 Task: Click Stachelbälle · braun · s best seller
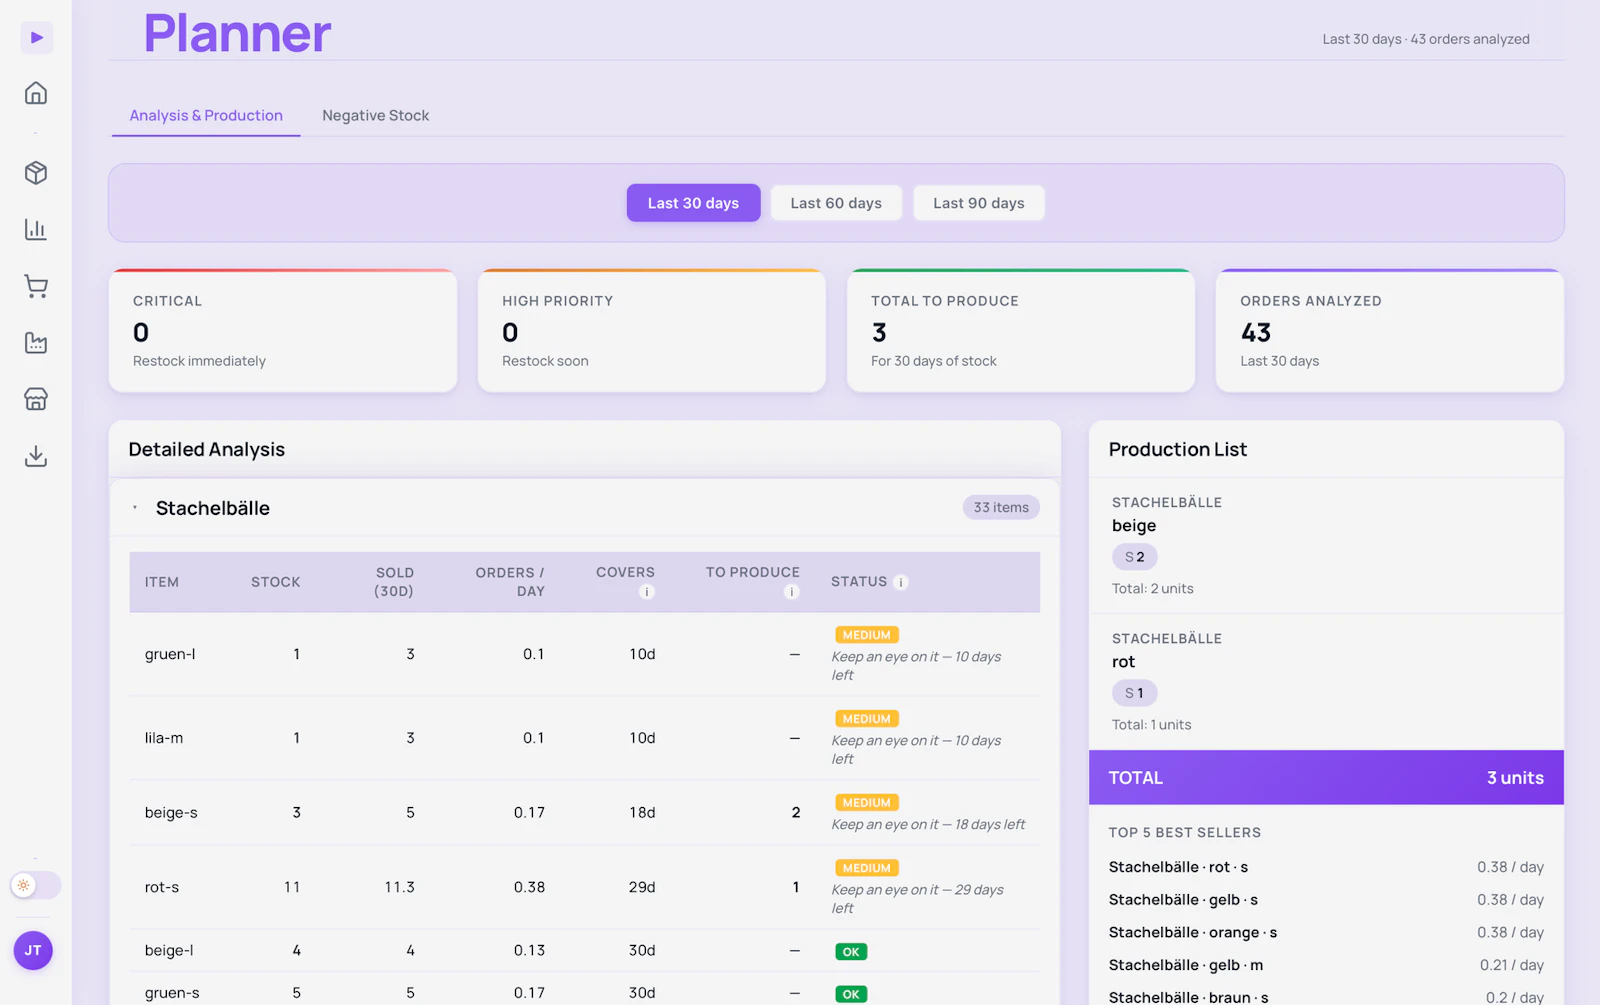click(1326, 997)
